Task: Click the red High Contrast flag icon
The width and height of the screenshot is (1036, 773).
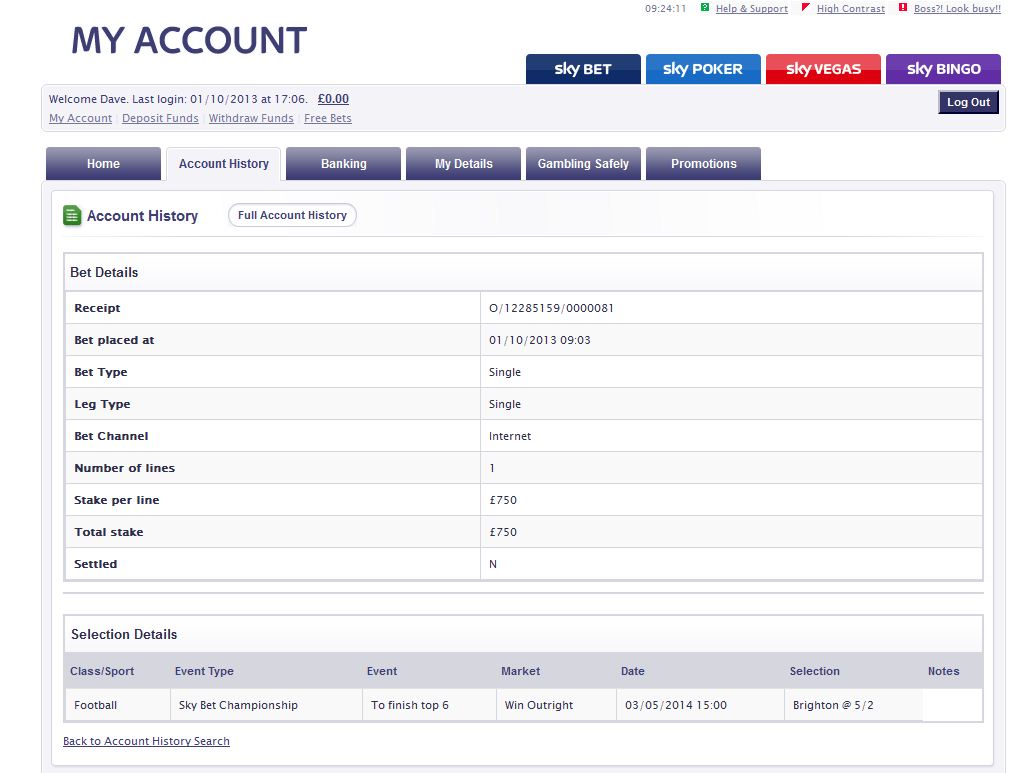Action: pyautogui.click(x=805, y=8)
